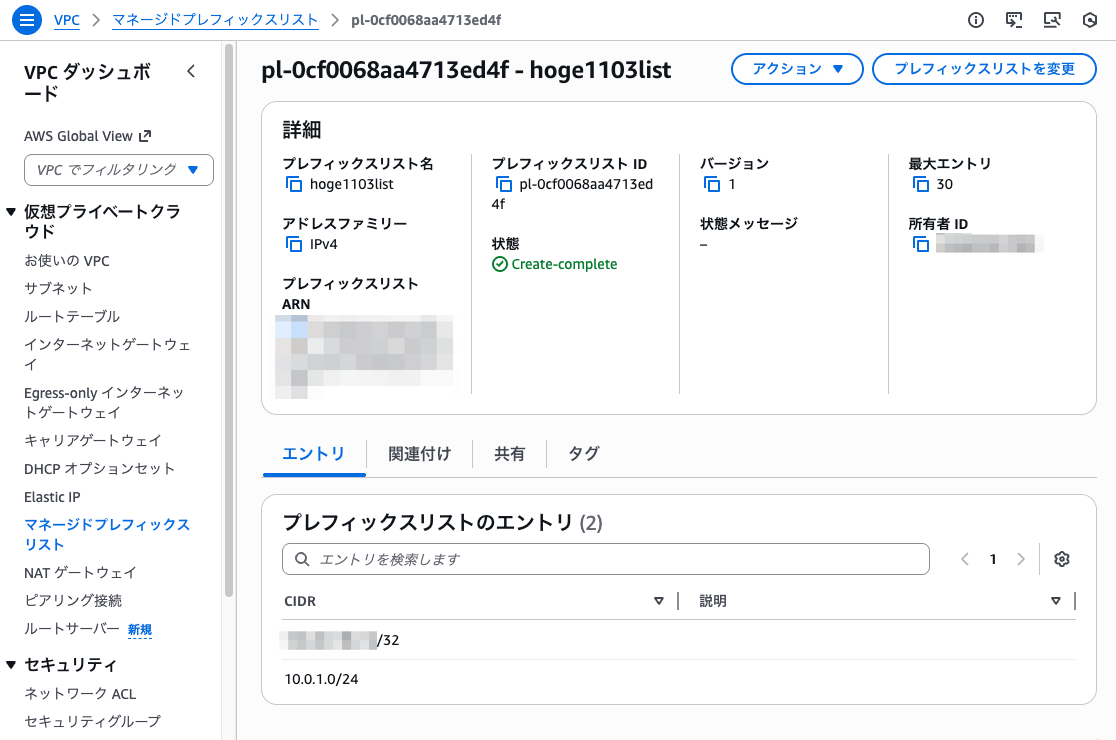Screen dimensions: 1116x740
Task: Copy the maximum entries value 30
Action: point(920,184)
